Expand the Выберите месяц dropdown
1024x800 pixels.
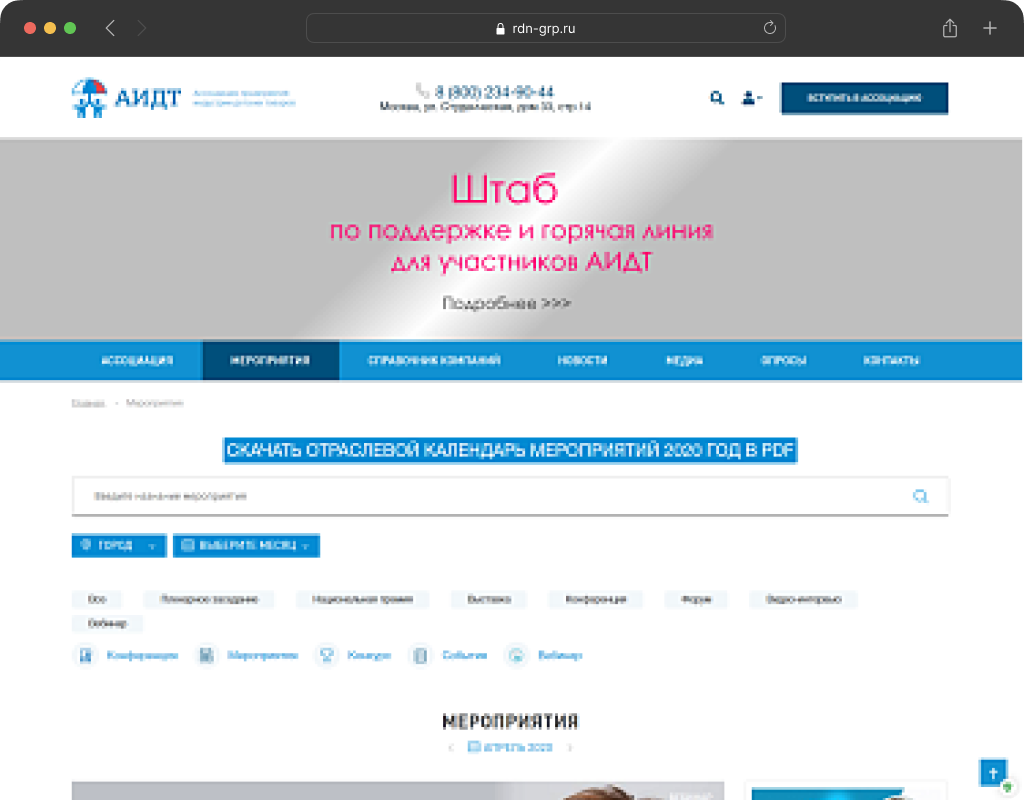(x=246, y=546)
